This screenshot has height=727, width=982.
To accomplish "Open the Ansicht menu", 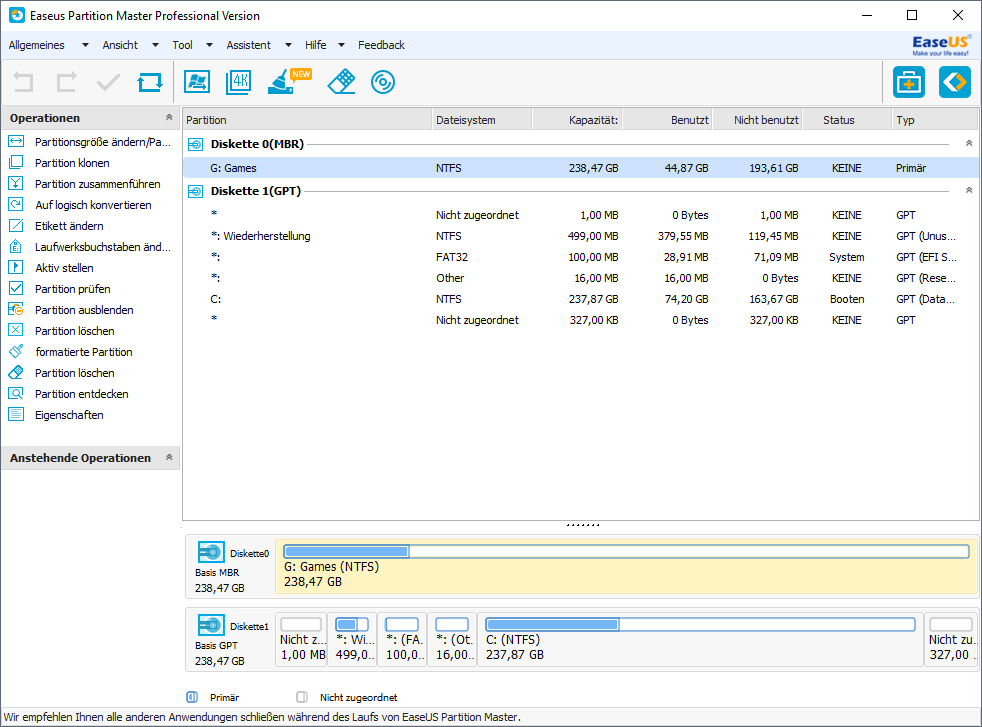I will (120, 45).
